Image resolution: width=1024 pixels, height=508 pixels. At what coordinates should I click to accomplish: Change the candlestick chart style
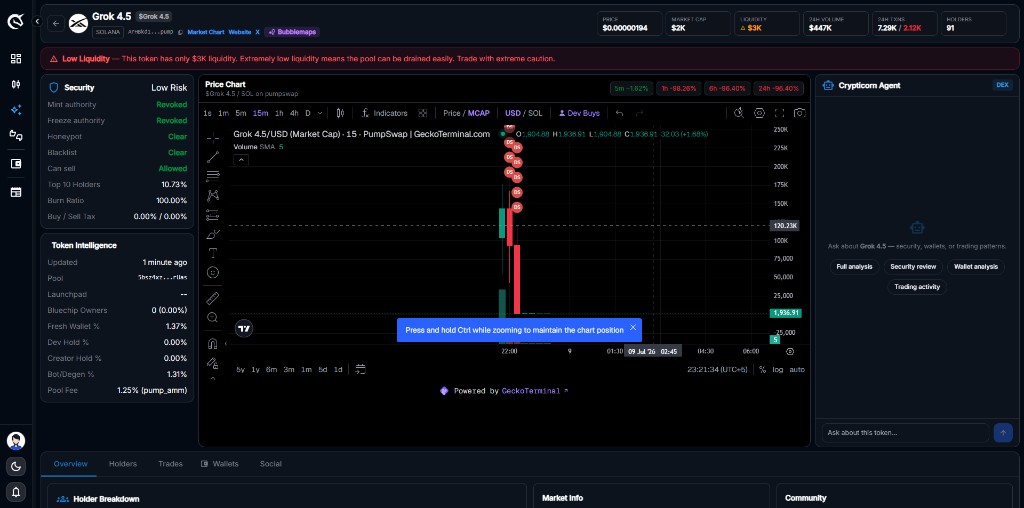click(x=340, y=113)
